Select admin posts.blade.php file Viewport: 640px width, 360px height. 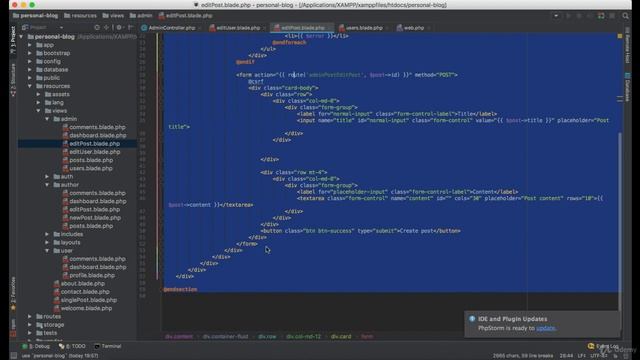point(87,160)
